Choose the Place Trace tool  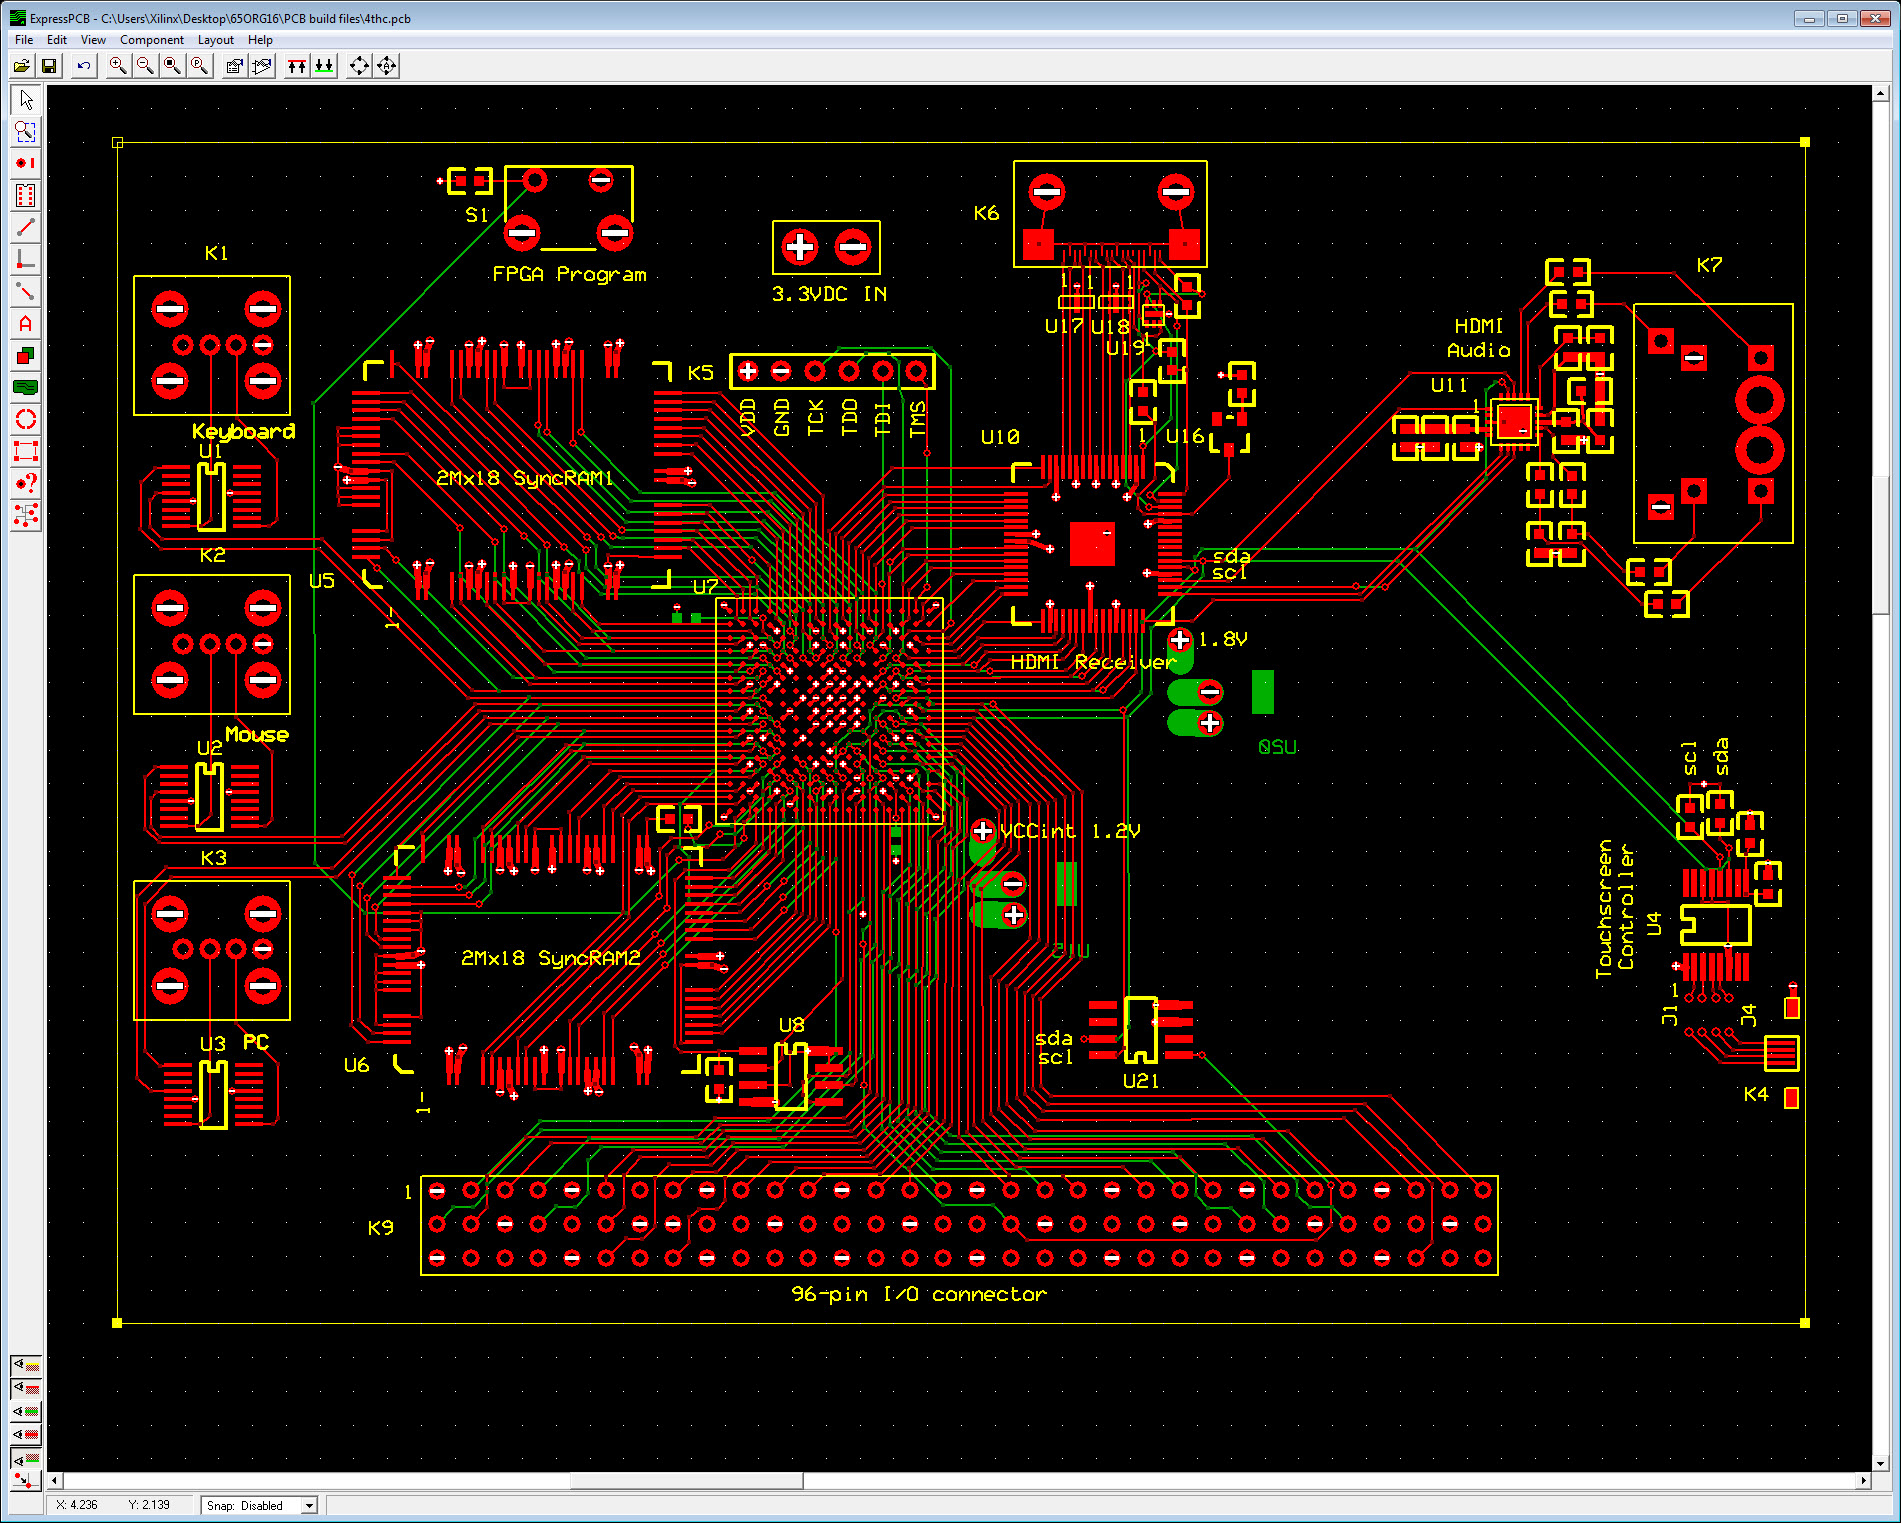26,227
